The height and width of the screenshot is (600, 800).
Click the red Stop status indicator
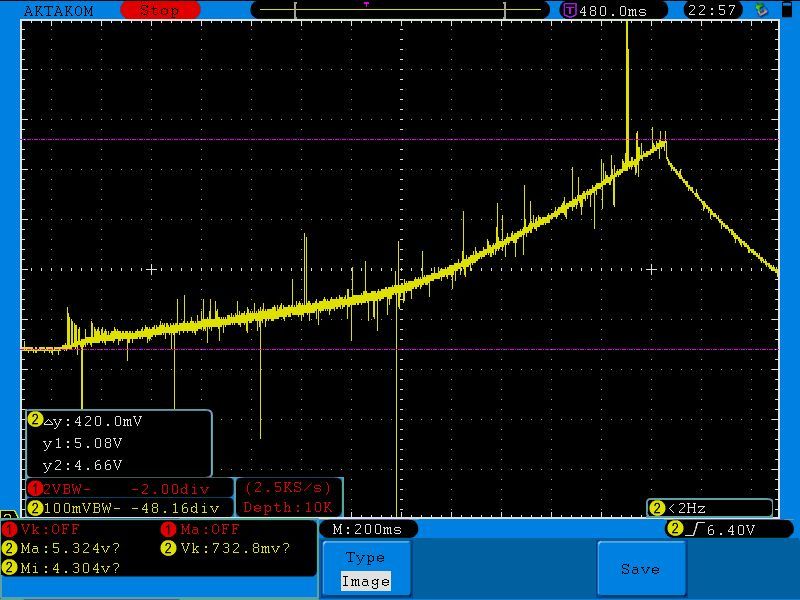[x=159, y=10]
